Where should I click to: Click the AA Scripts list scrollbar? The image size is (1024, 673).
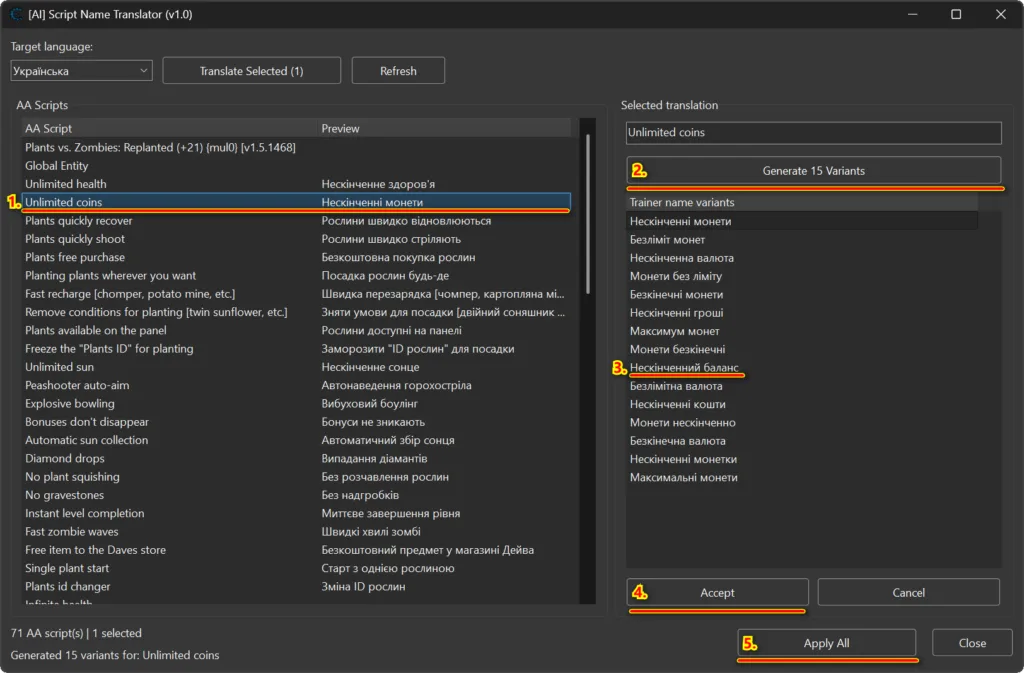coord(588,215)
